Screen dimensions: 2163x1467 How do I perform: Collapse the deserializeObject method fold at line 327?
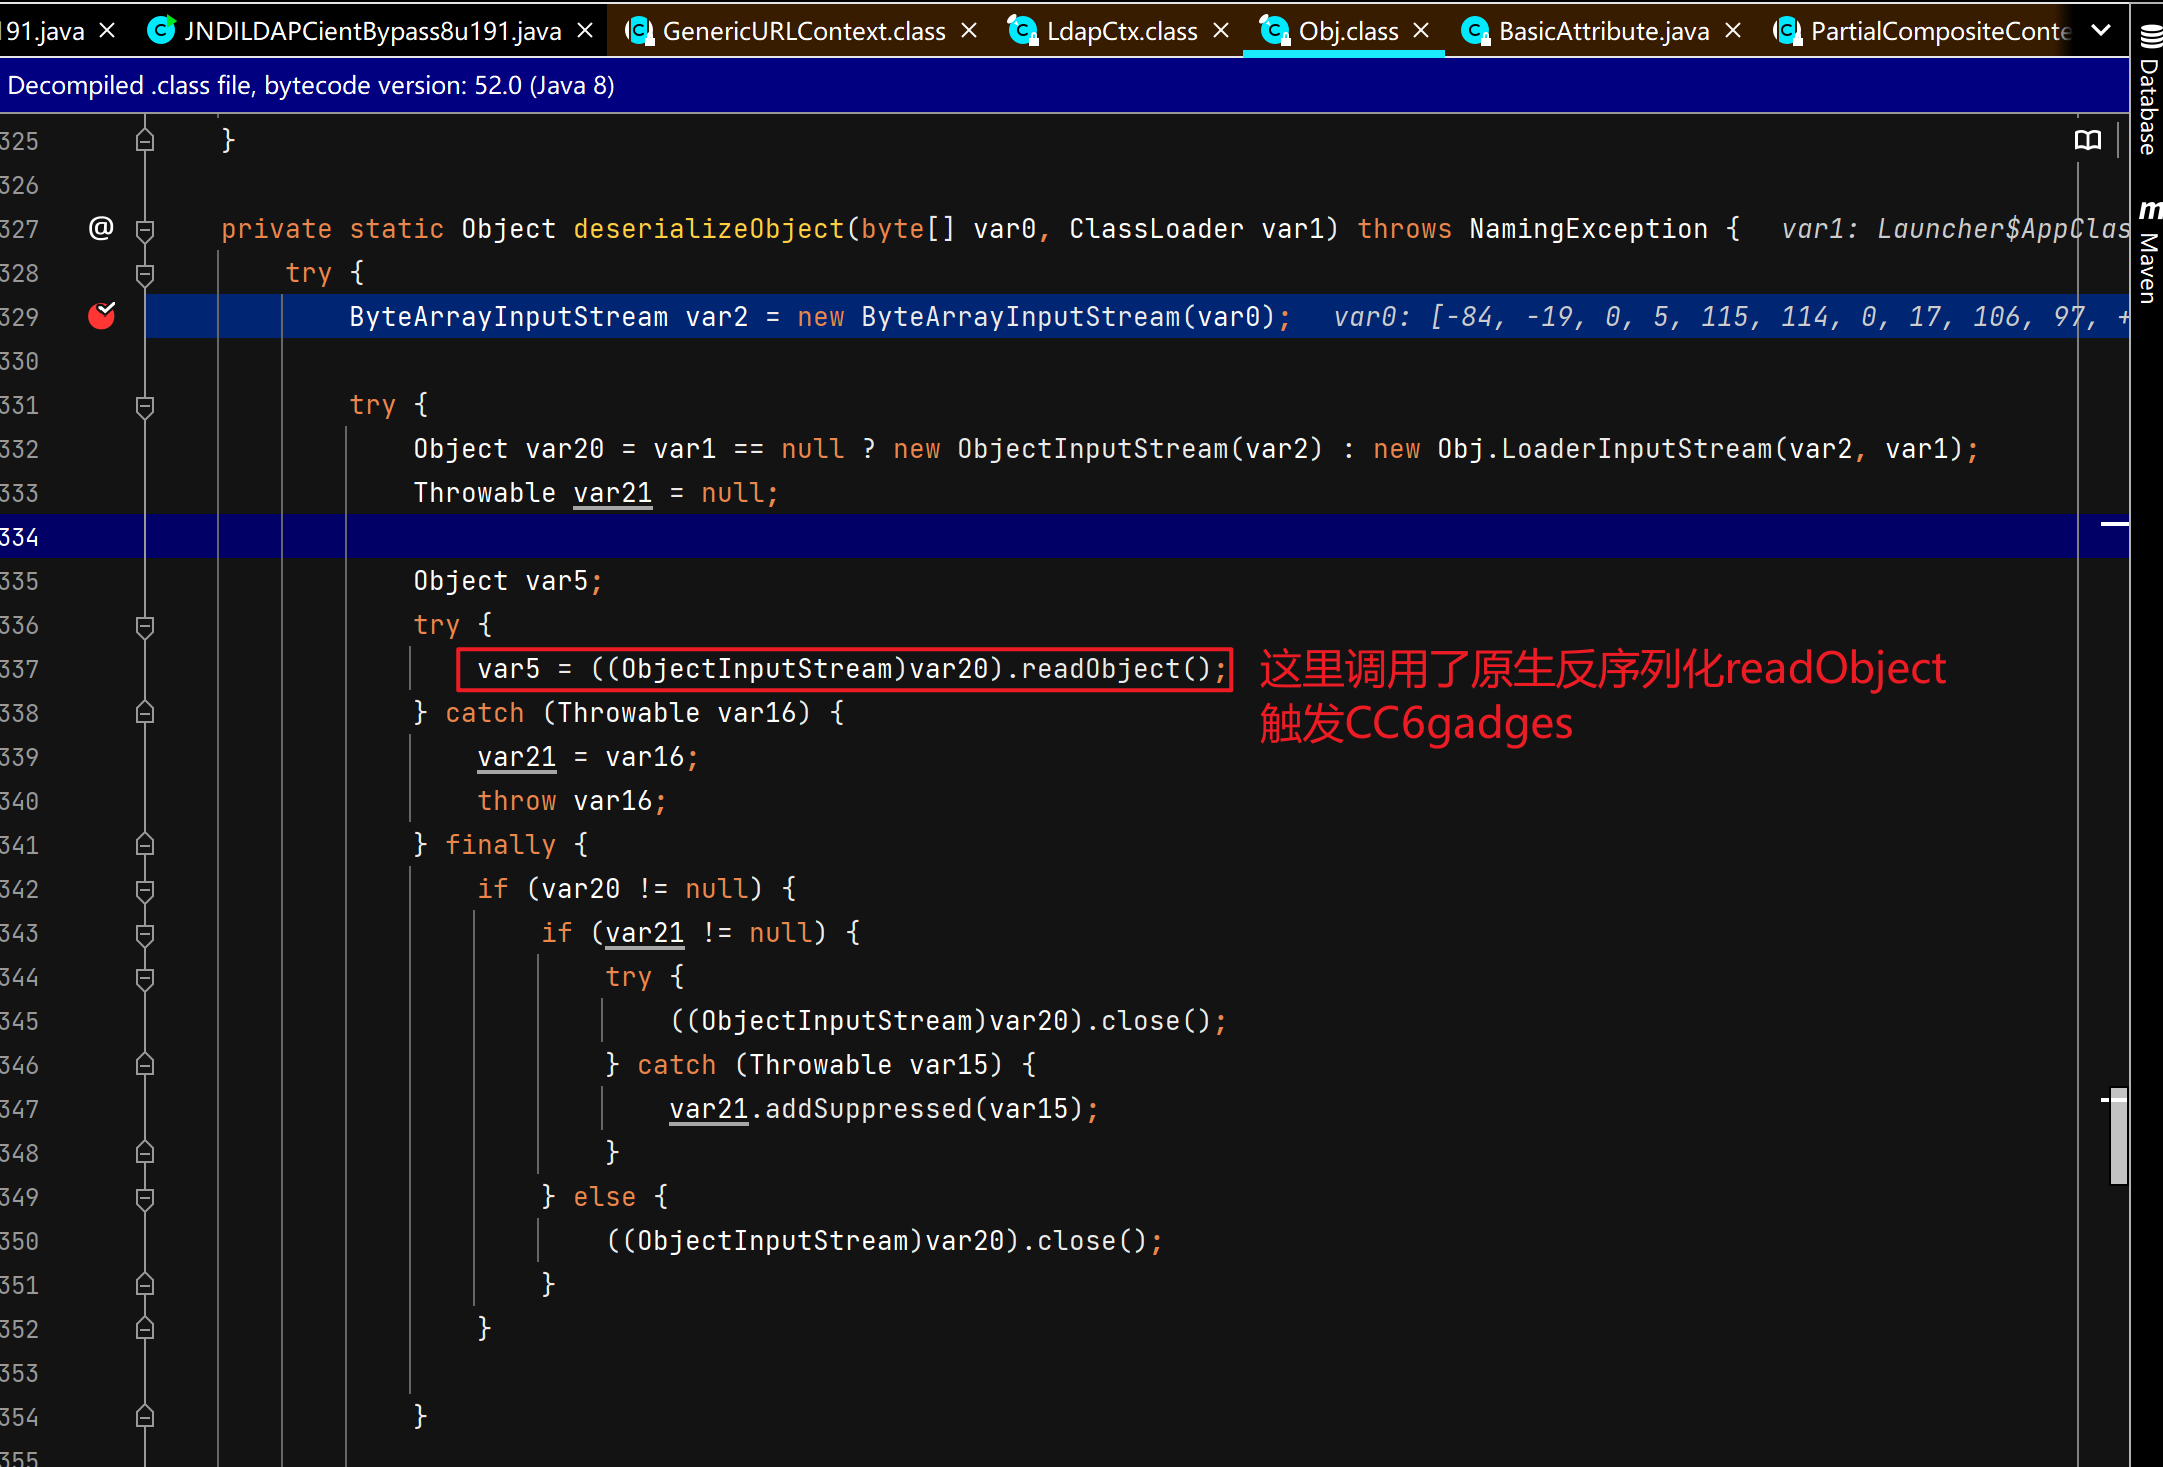pos(145,229)
